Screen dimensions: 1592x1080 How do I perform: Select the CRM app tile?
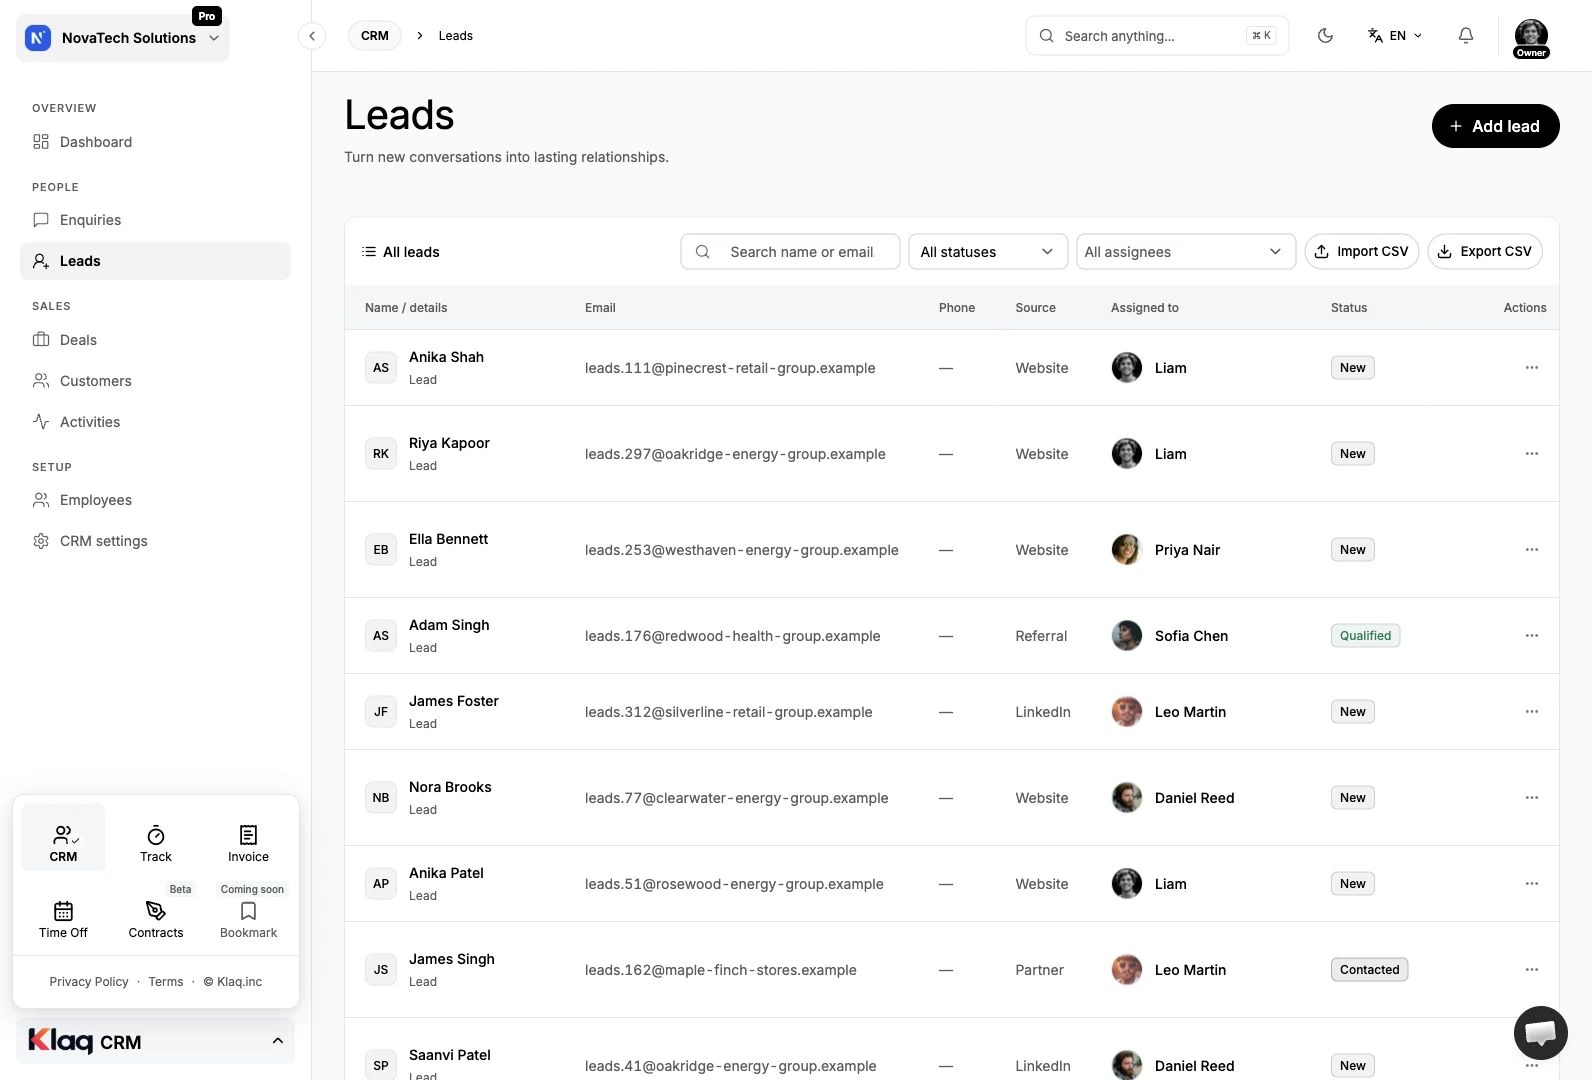63,837
